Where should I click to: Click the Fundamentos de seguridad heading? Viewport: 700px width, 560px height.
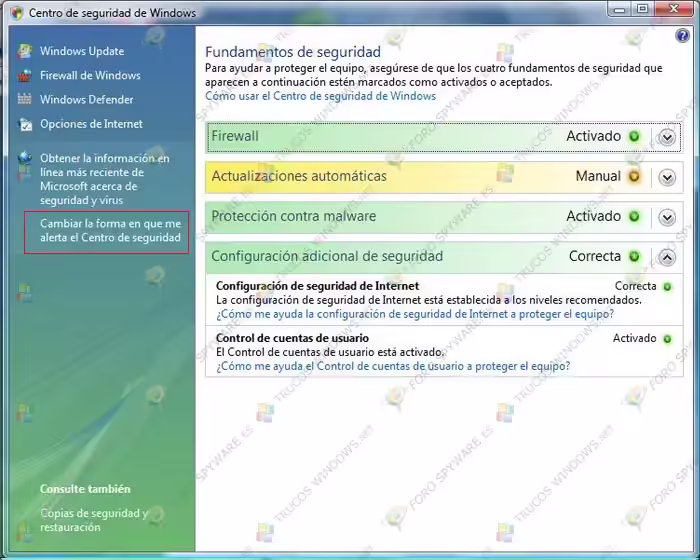(293, 52)
